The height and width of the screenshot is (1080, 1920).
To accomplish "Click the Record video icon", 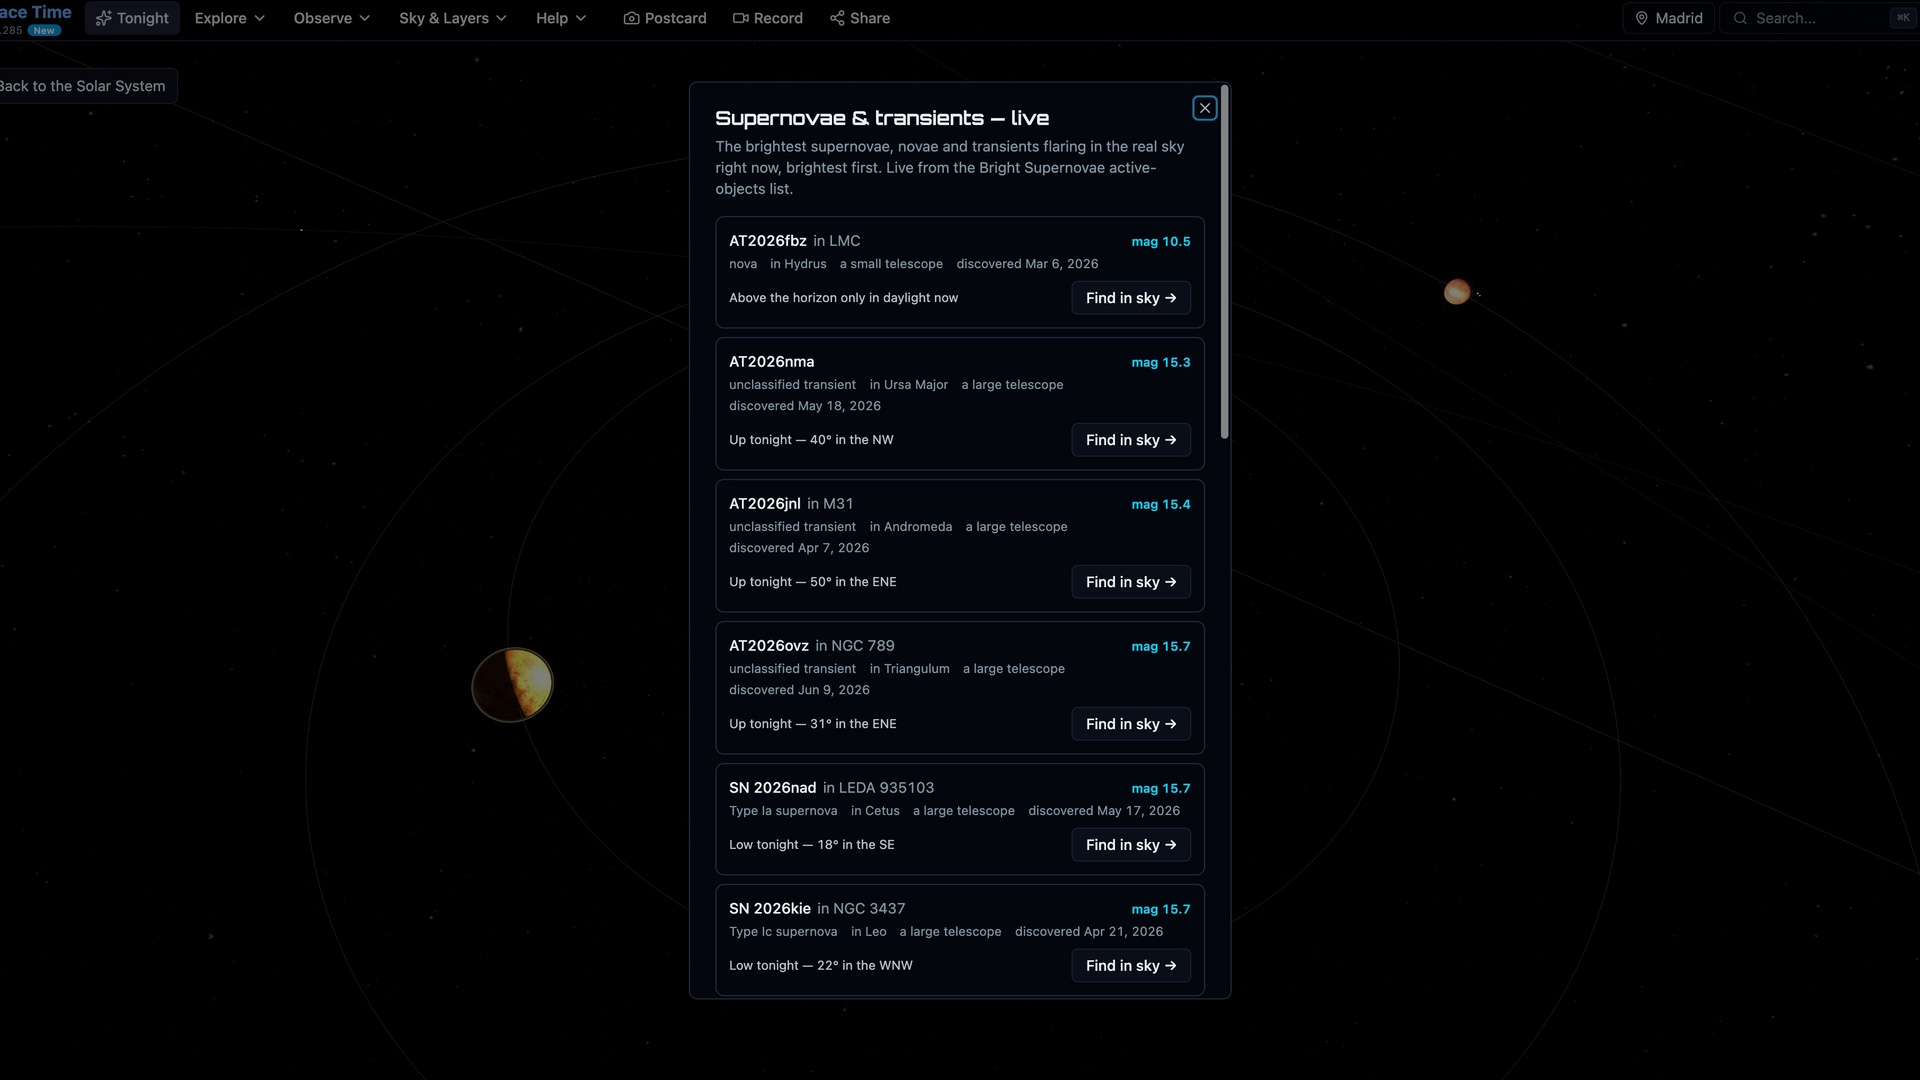I will tap(740, 18).
